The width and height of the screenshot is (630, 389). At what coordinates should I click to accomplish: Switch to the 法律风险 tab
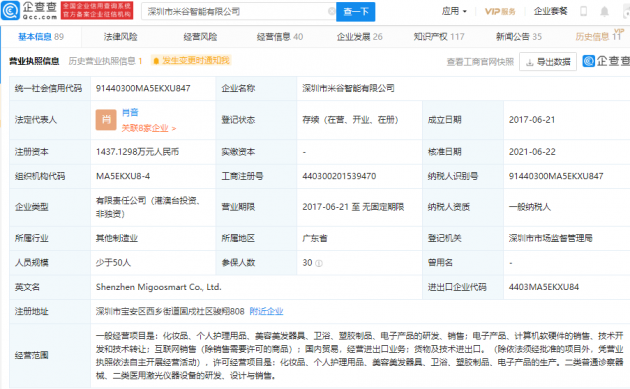pos(121,37)
